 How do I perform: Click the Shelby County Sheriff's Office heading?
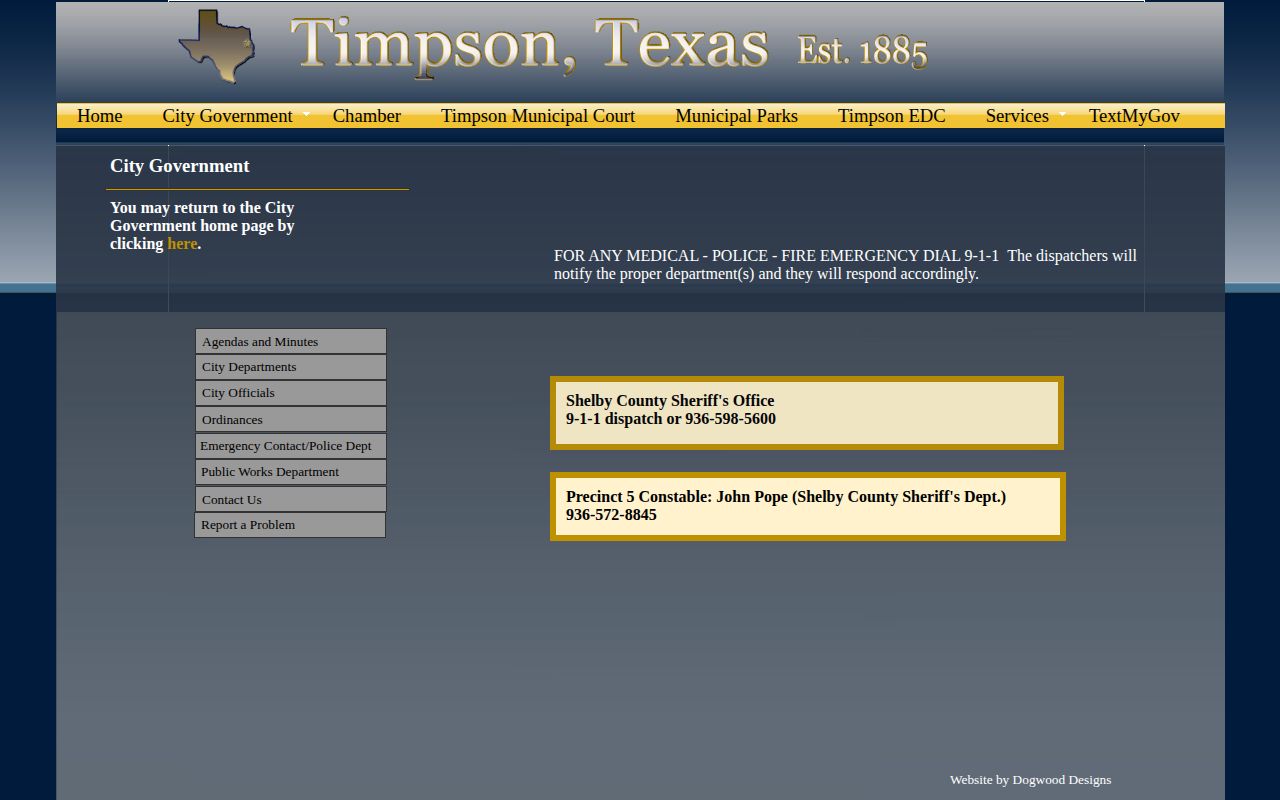[x=670, y=401]
